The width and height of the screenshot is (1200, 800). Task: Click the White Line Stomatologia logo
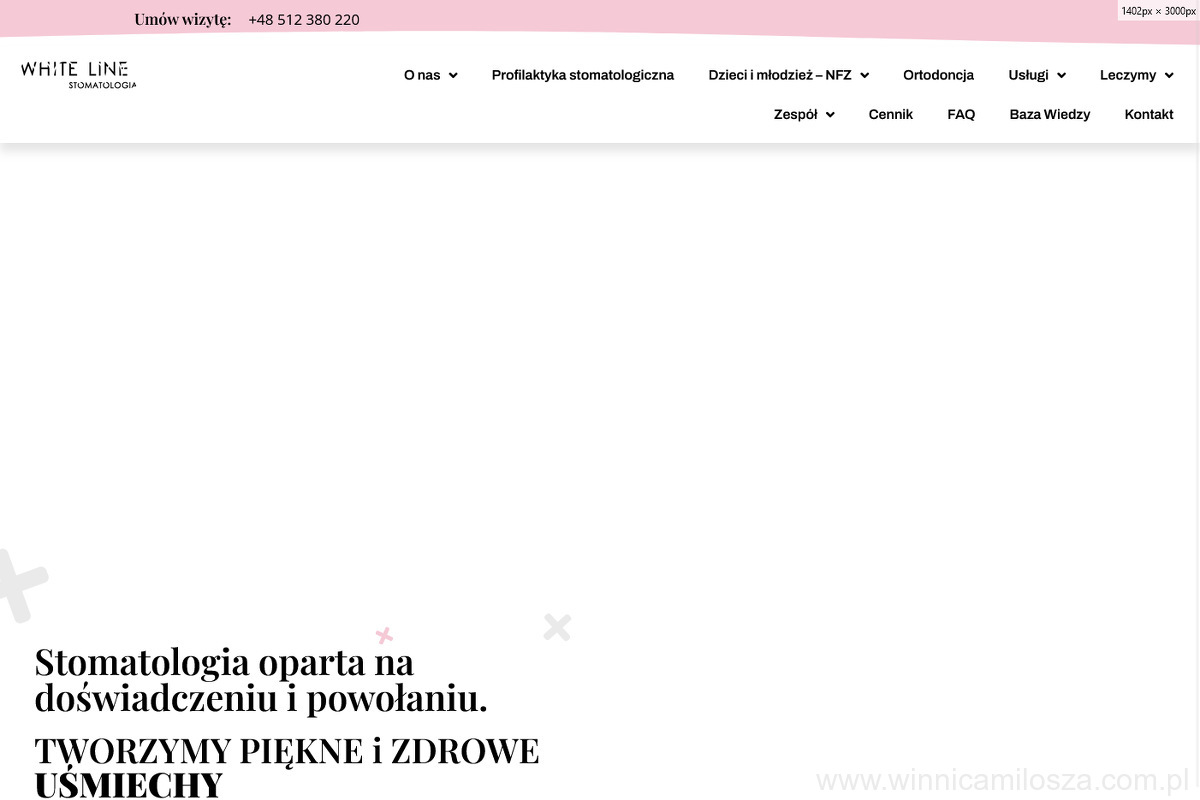(x=78, y=74)
